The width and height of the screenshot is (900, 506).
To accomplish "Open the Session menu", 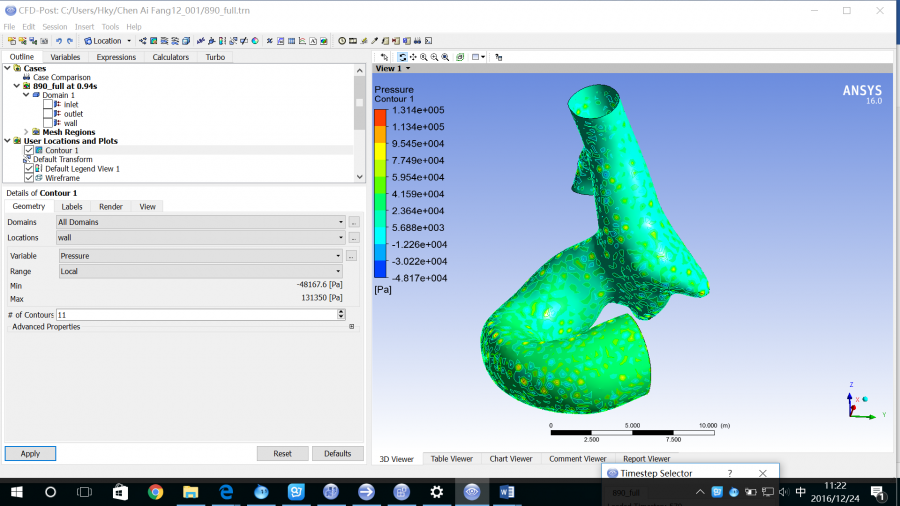I will tap(54, 26).
